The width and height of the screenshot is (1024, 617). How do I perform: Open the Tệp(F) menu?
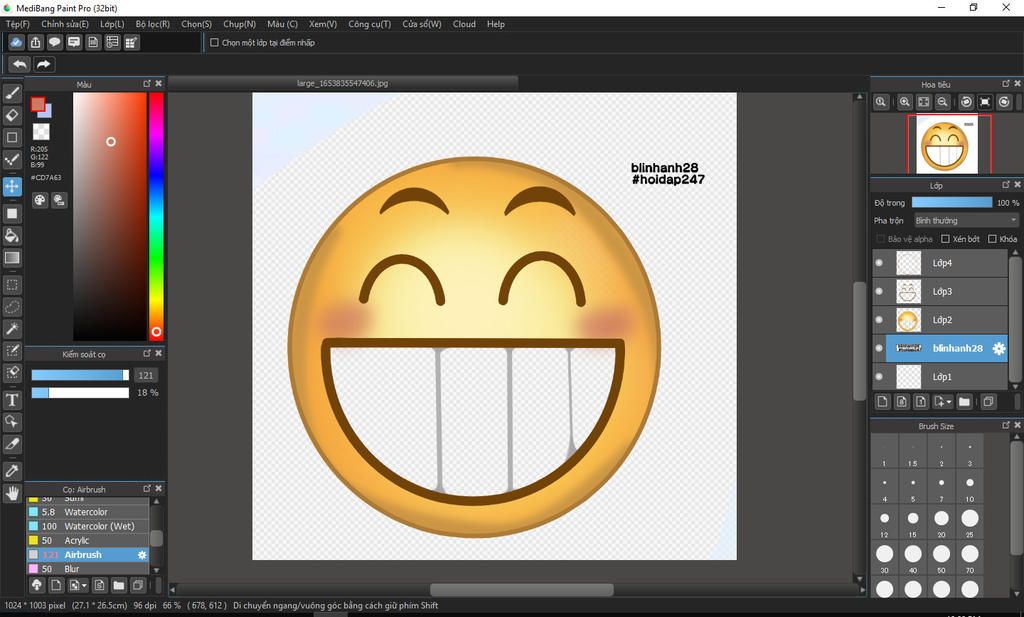click(x=18, y=24)
